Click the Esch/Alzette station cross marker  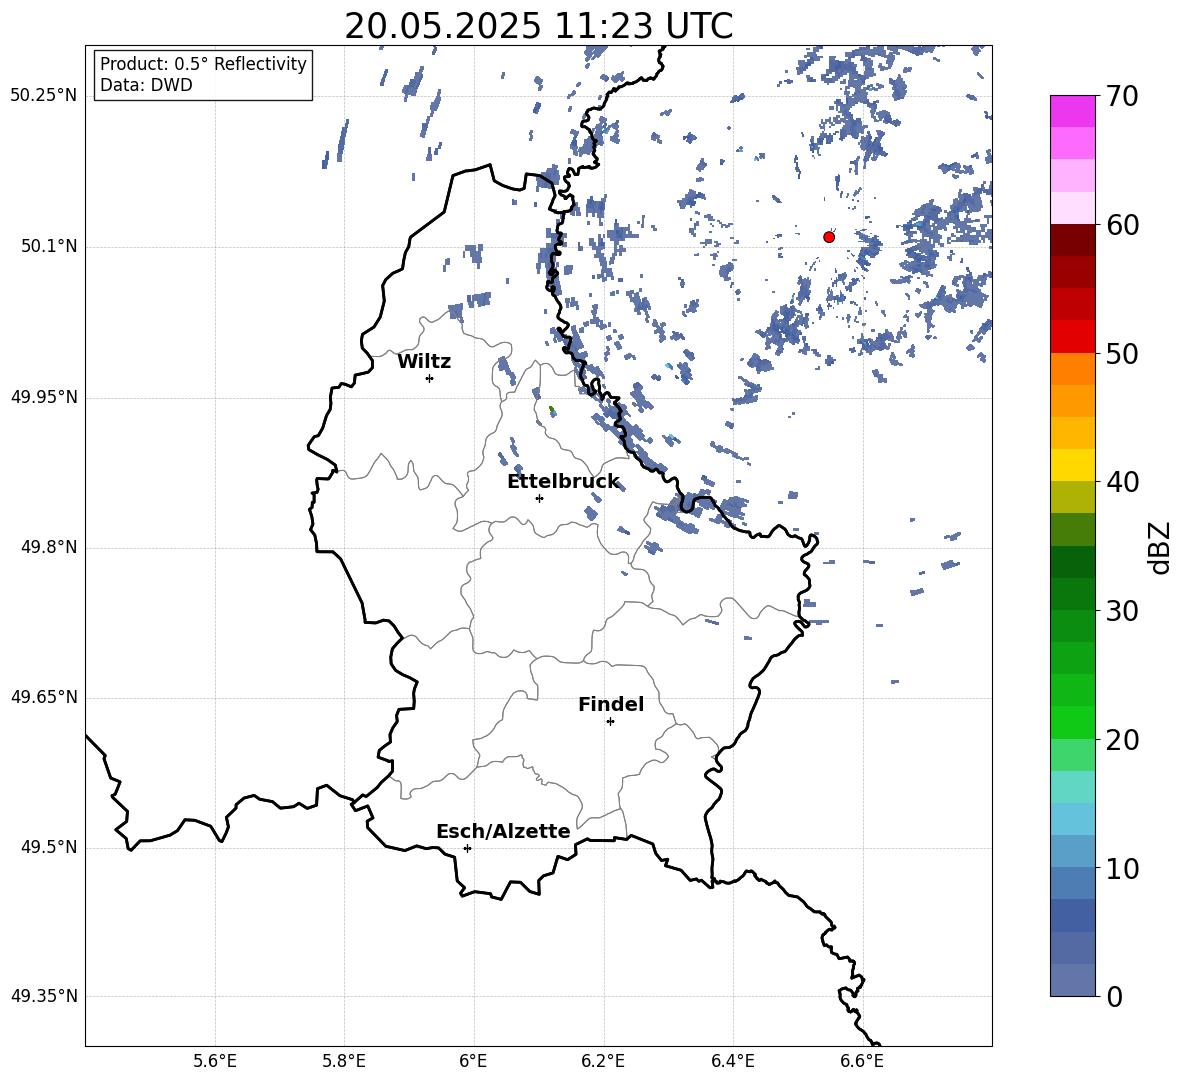(467, 848)
